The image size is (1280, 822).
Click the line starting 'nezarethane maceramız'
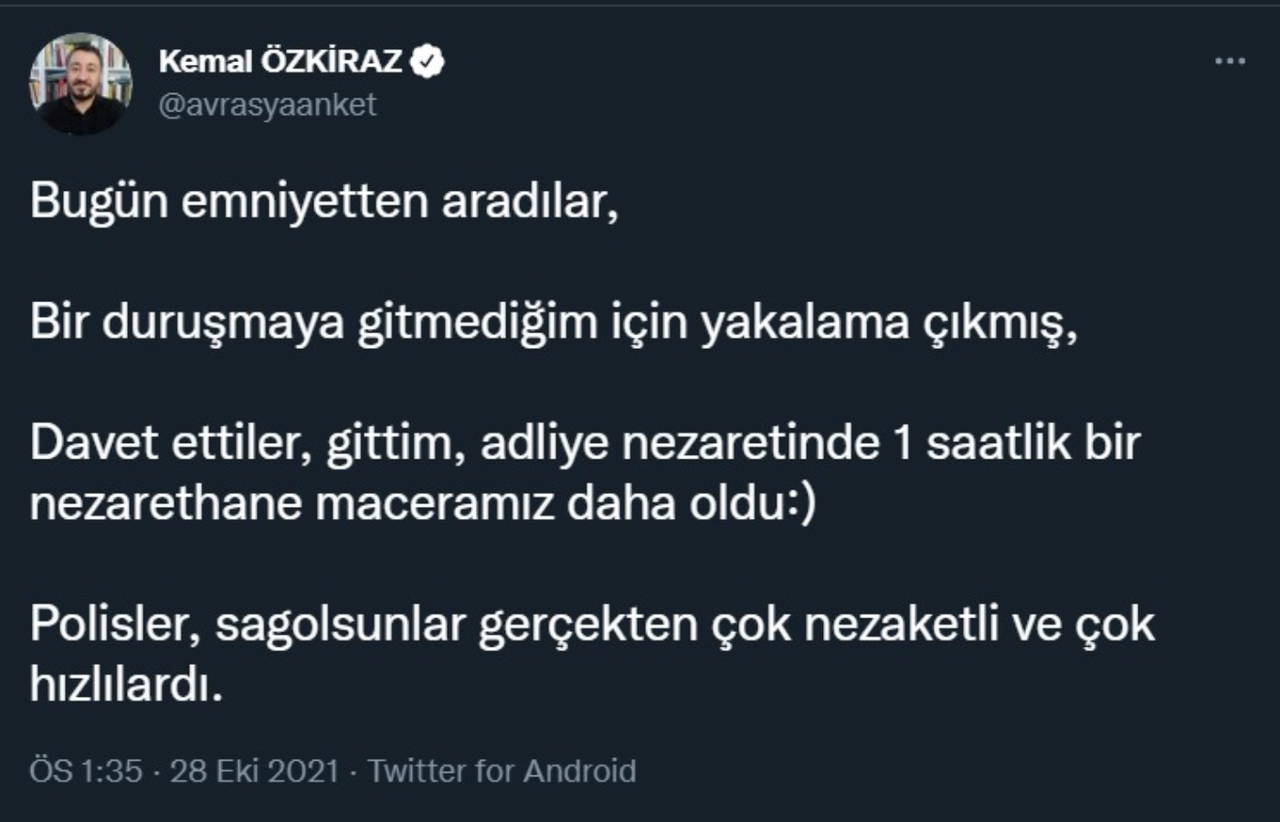click(422, 505)
